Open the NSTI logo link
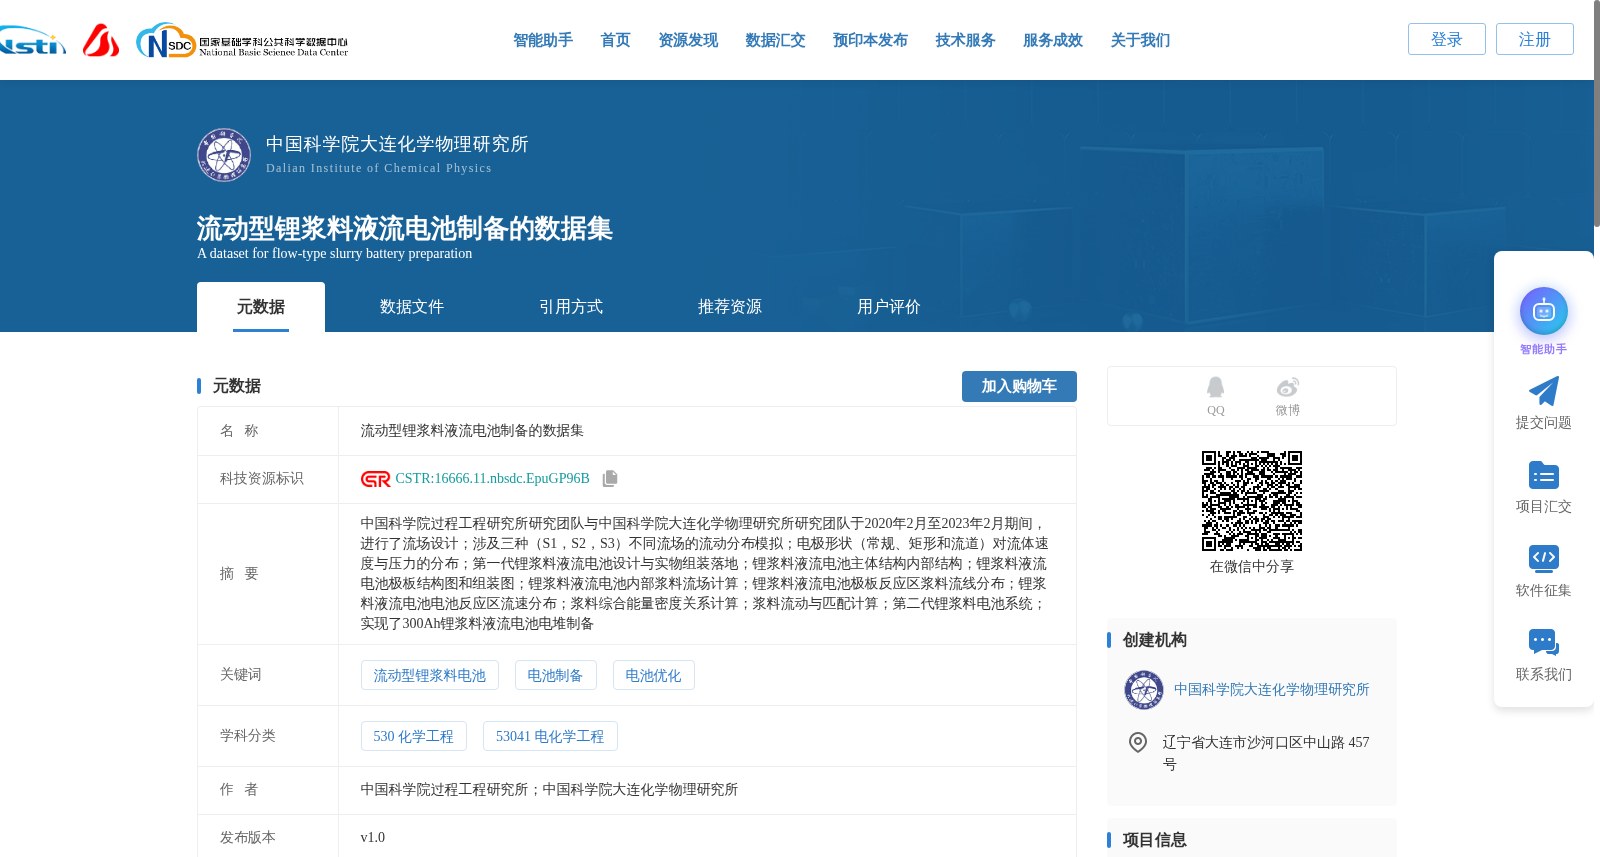Screen dimensions: 1600x857 point(32,41)
